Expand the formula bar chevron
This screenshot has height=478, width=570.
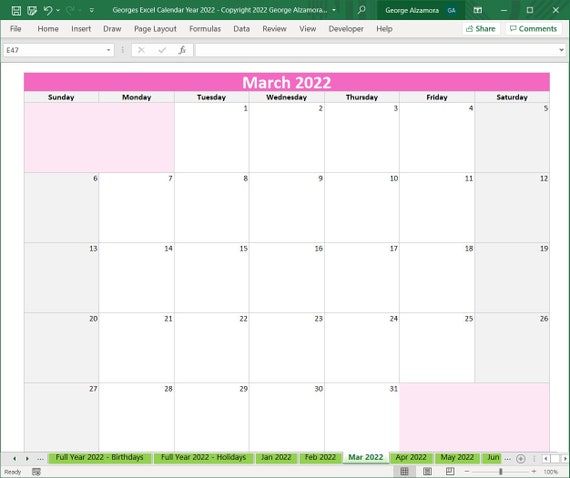562,50
